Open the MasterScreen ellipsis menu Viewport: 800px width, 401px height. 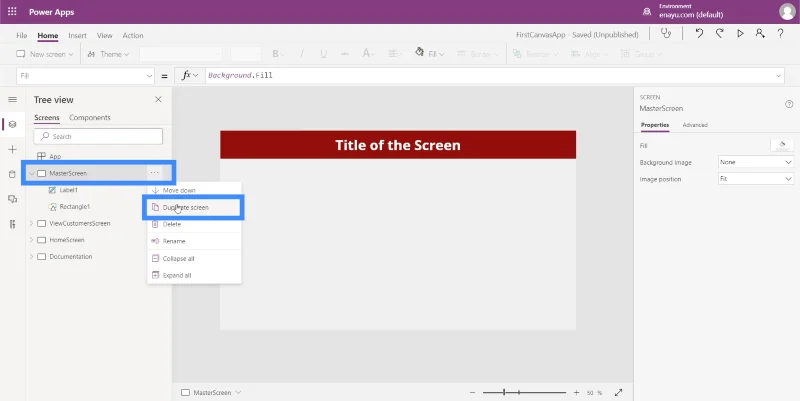click(x=155, y=173)
